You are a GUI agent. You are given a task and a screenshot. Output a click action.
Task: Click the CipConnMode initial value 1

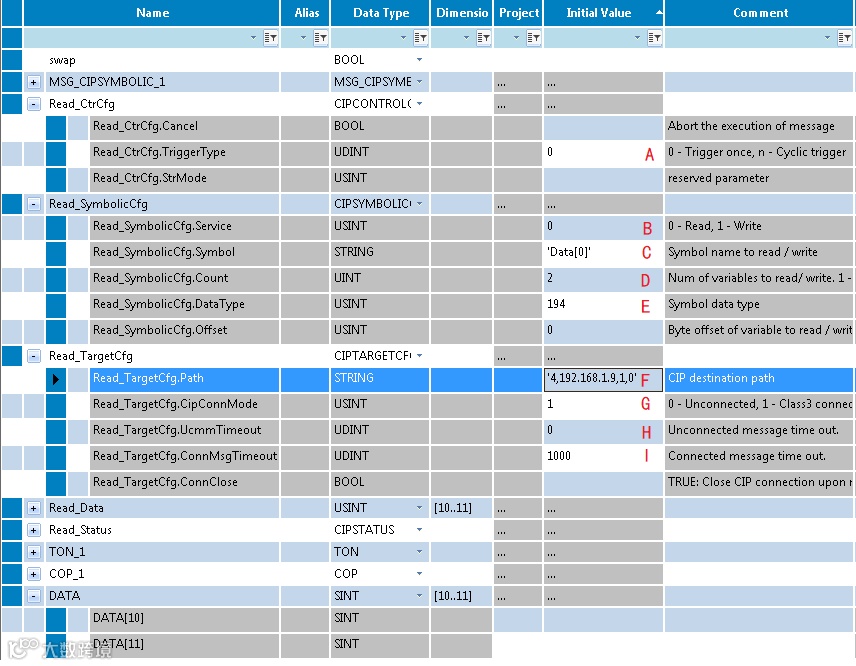pos(550,404)
